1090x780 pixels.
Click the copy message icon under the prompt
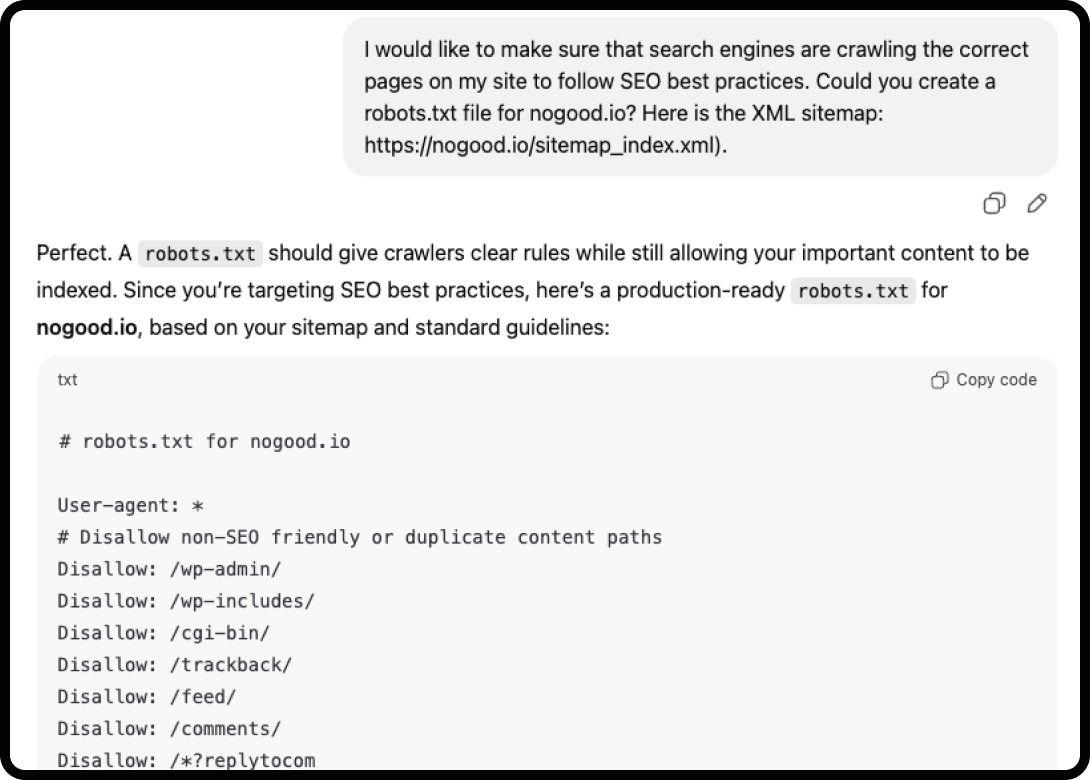[x=993, y=204]
